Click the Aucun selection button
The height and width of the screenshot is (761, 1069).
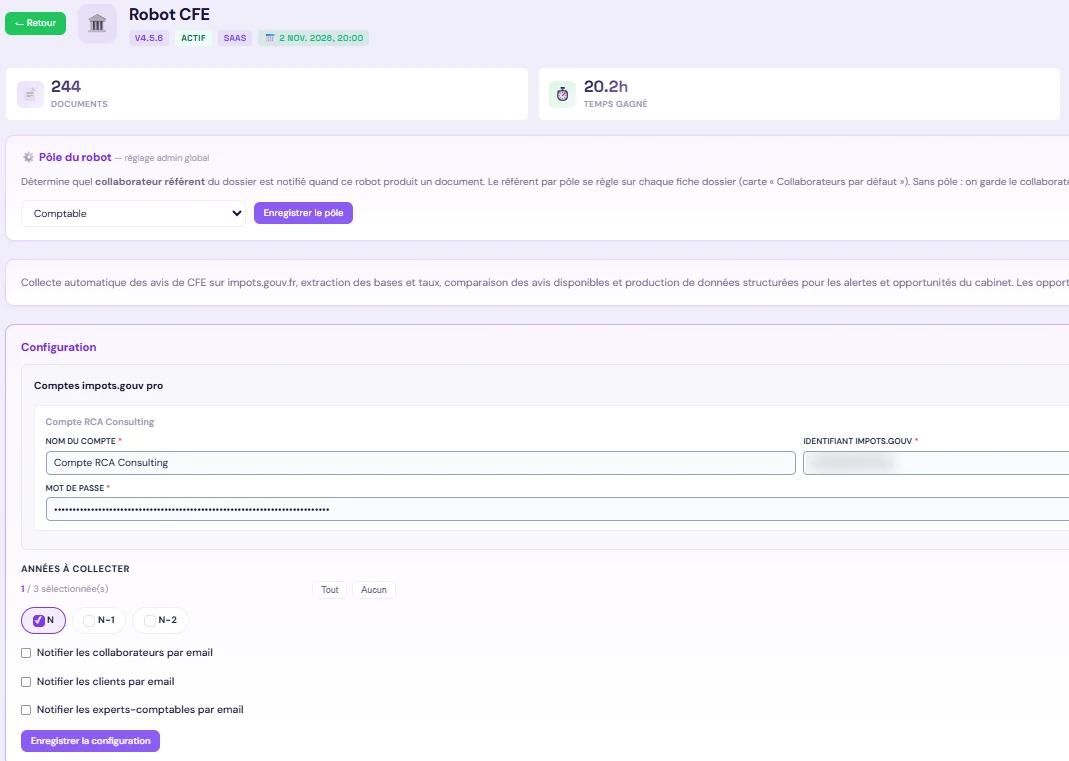[x=374, y=590]
